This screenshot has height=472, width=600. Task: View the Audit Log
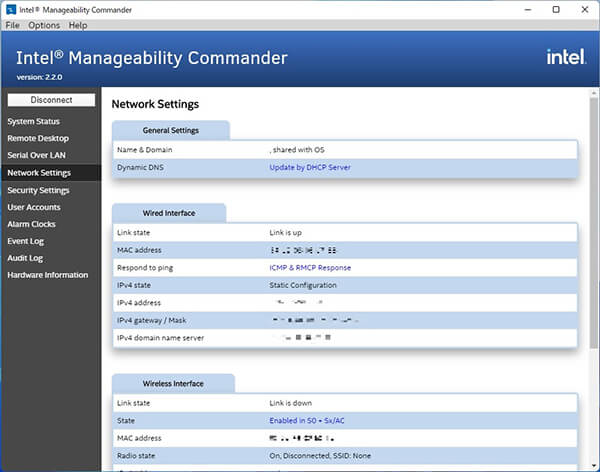point(25,258)
